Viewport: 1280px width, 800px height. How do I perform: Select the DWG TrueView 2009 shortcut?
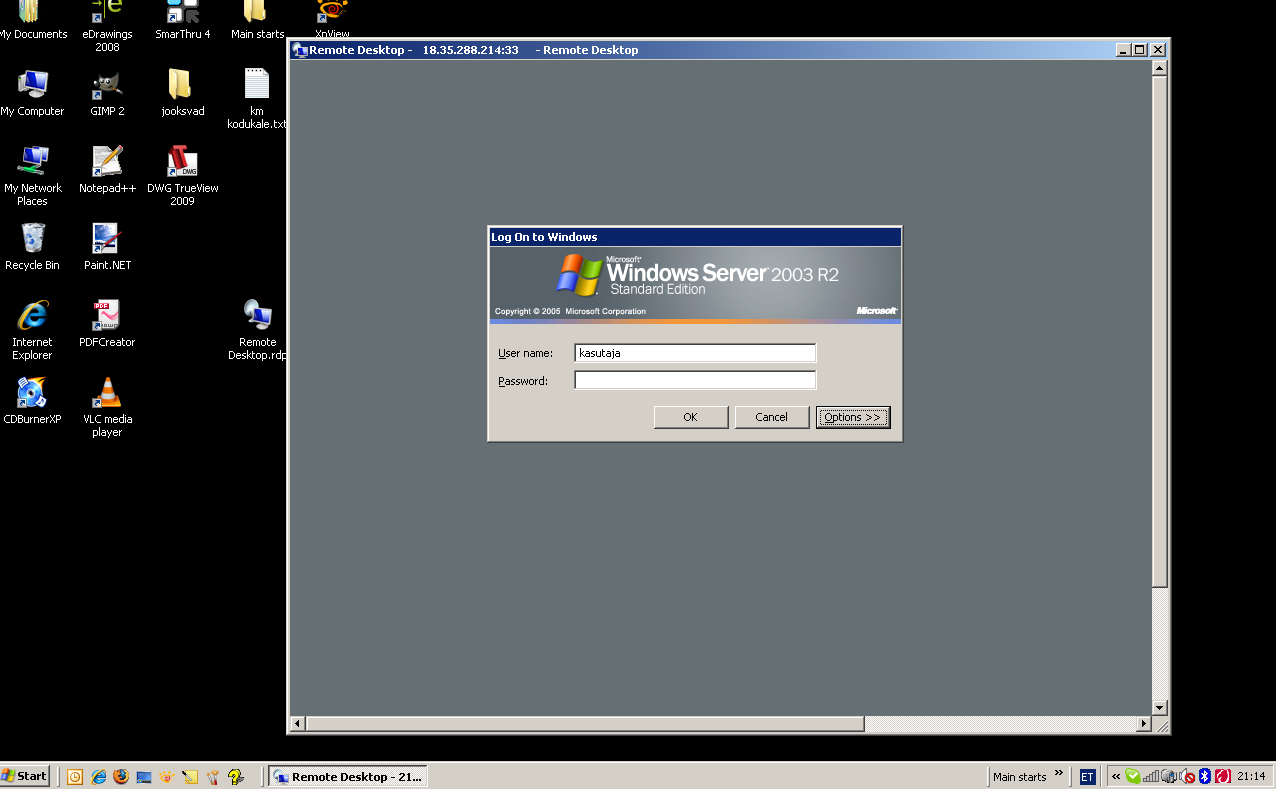[x=182, y=176]
